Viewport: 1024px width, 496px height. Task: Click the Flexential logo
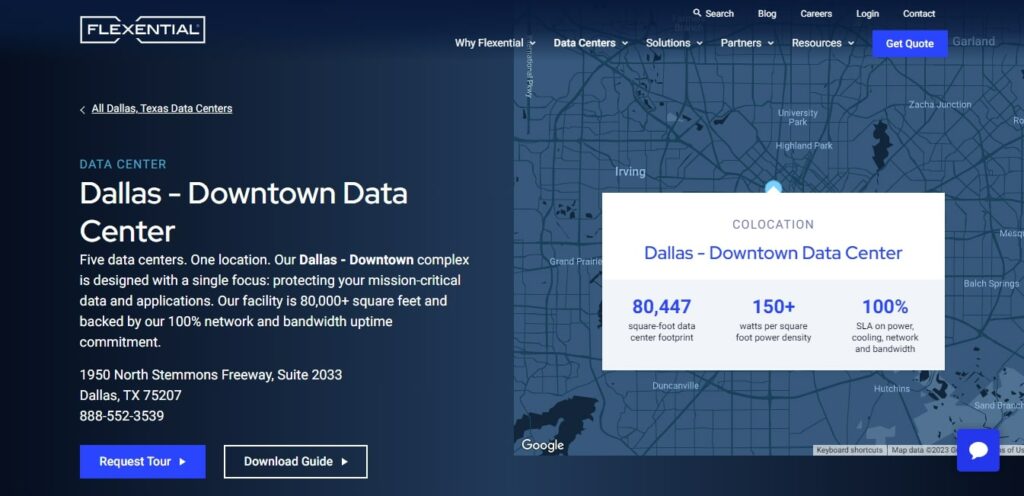point(142,30)
